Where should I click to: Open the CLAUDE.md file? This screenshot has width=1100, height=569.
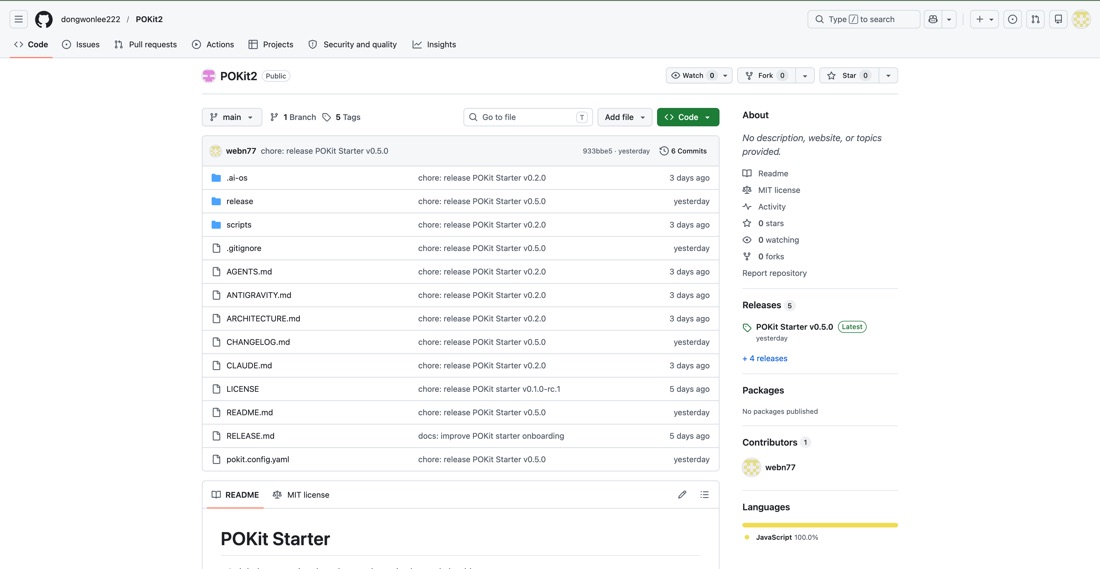249,366
